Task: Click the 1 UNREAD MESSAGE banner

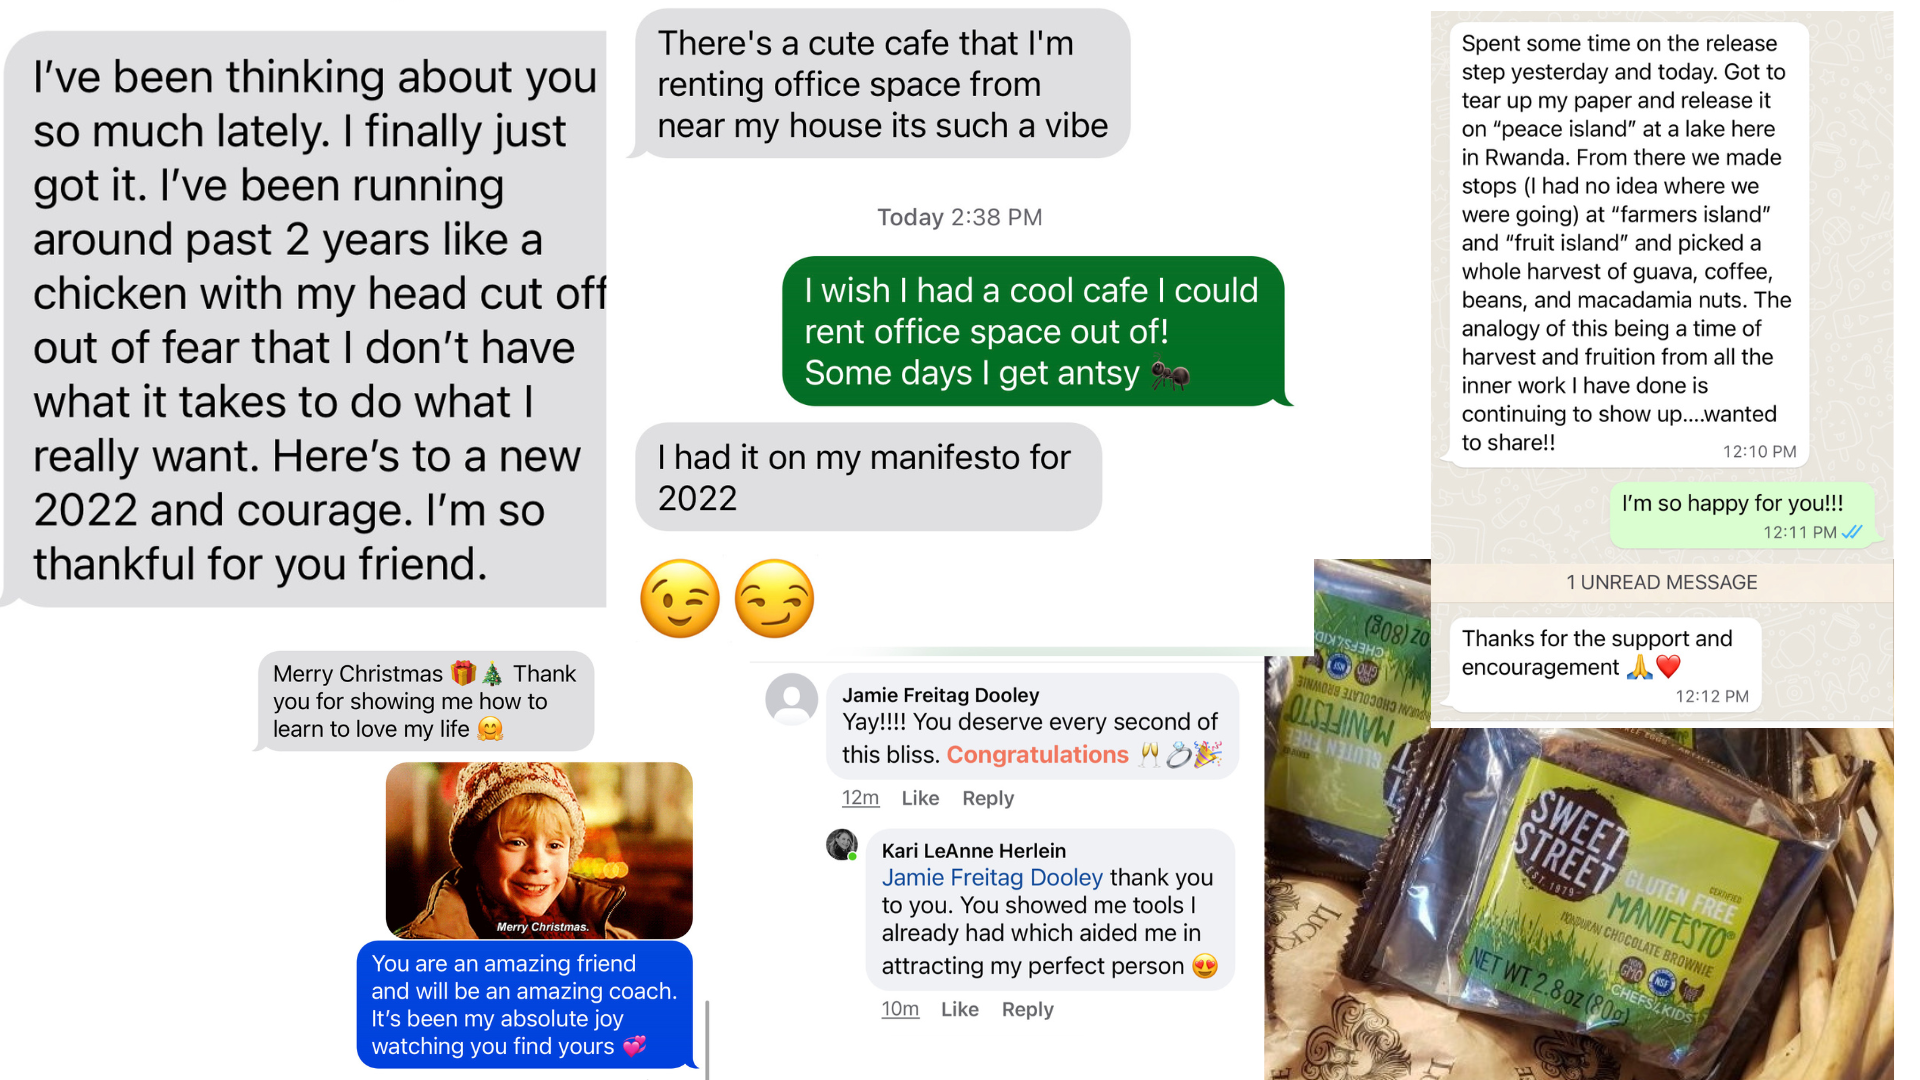Action: pyautogui.click(x=1662, y=582)
